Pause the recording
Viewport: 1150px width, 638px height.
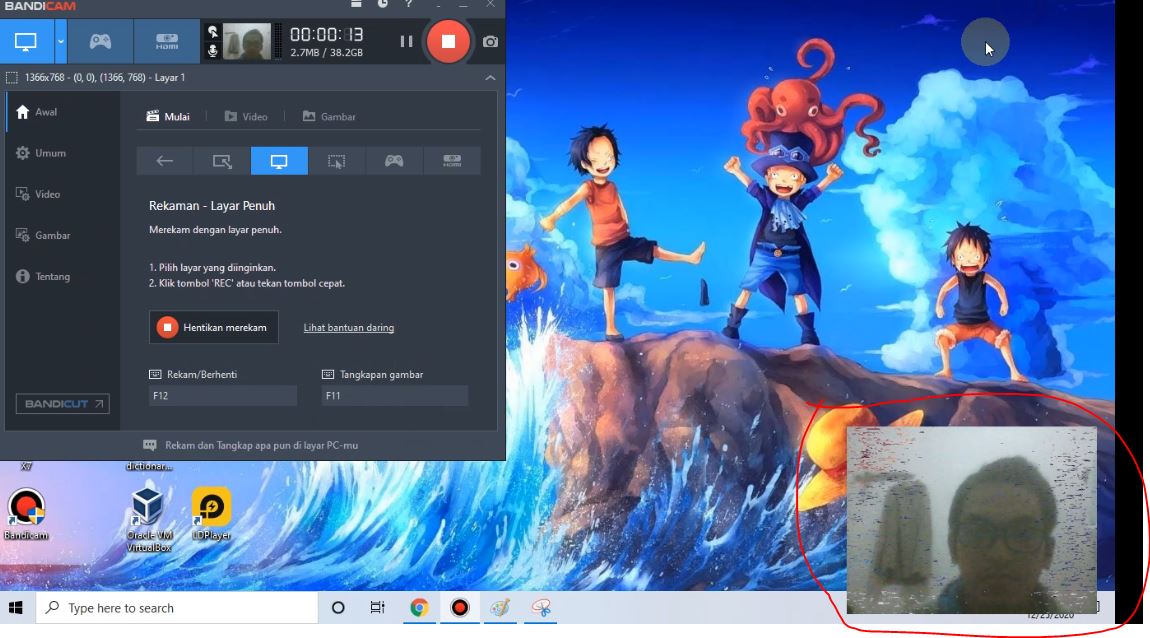click(406, 42)
